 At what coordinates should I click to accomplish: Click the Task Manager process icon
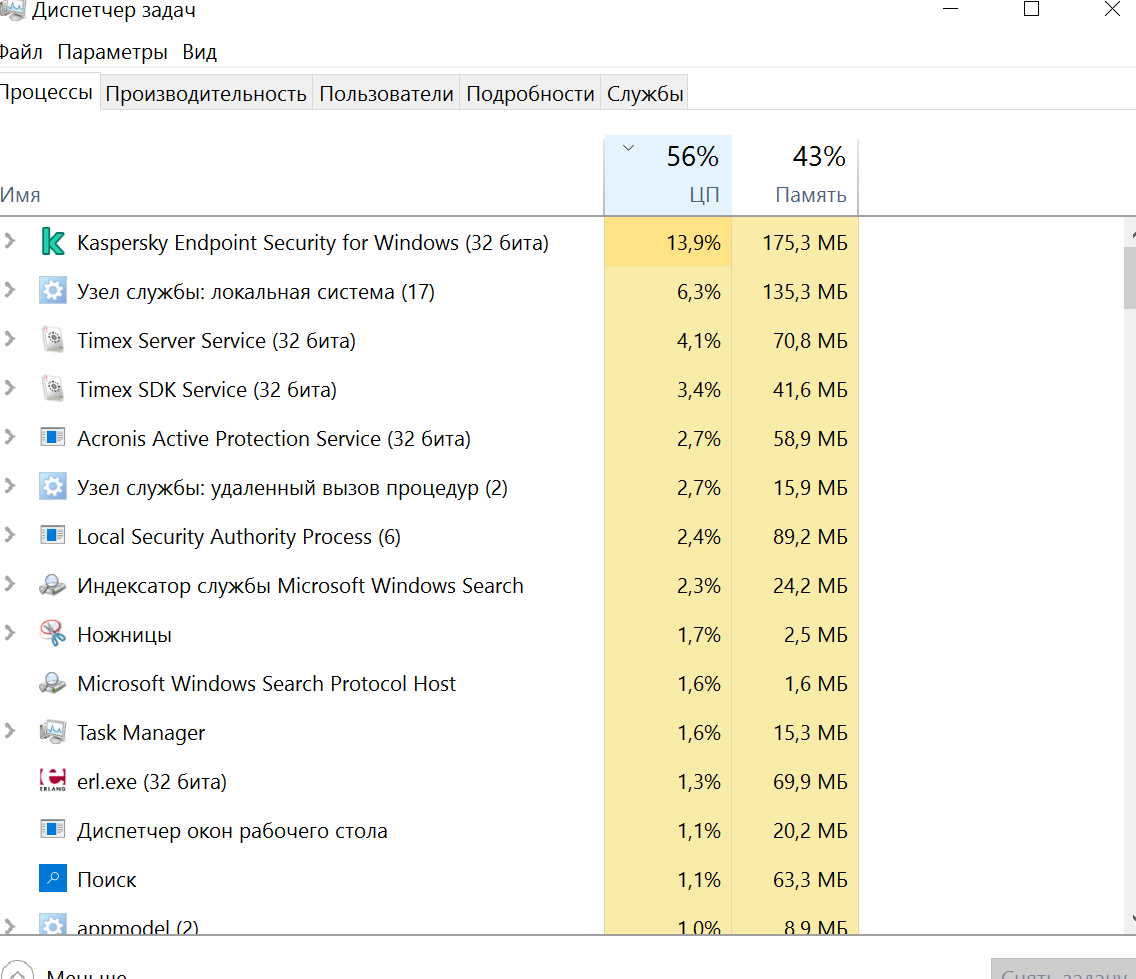(x=53, y=732)
